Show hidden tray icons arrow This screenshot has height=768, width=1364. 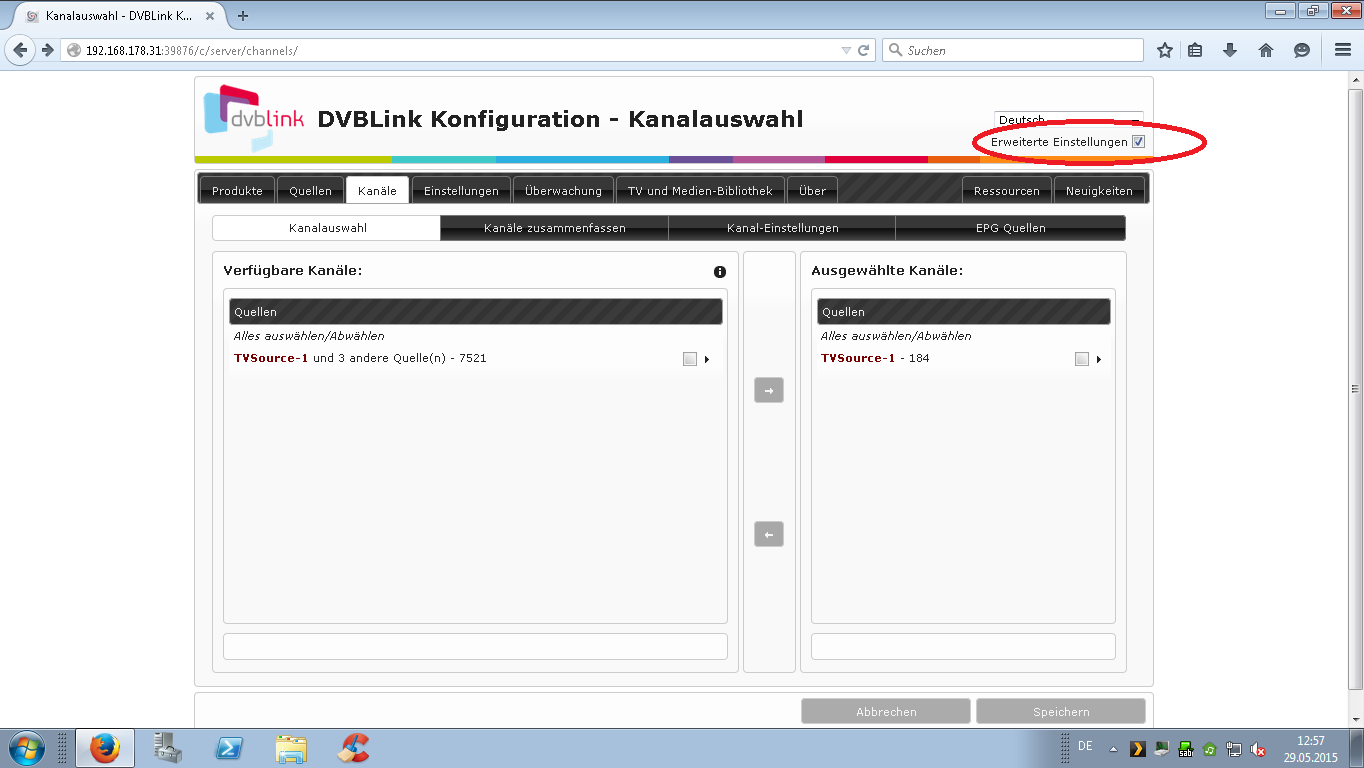[1113, 749]
